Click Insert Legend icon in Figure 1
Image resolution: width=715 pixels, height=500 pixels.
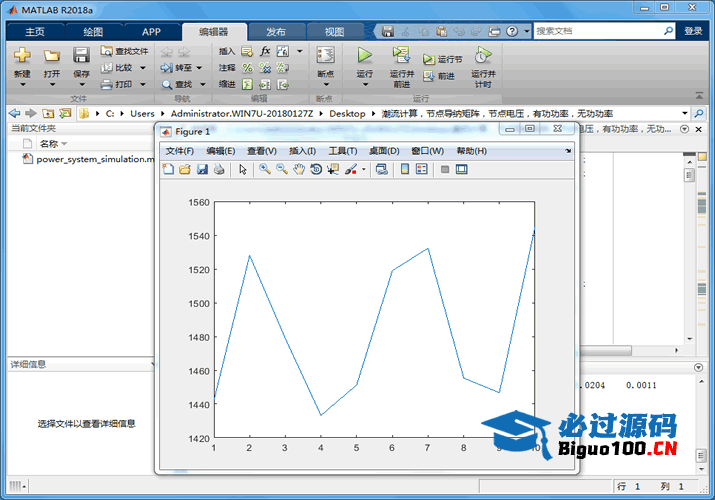tap(422, 170)
